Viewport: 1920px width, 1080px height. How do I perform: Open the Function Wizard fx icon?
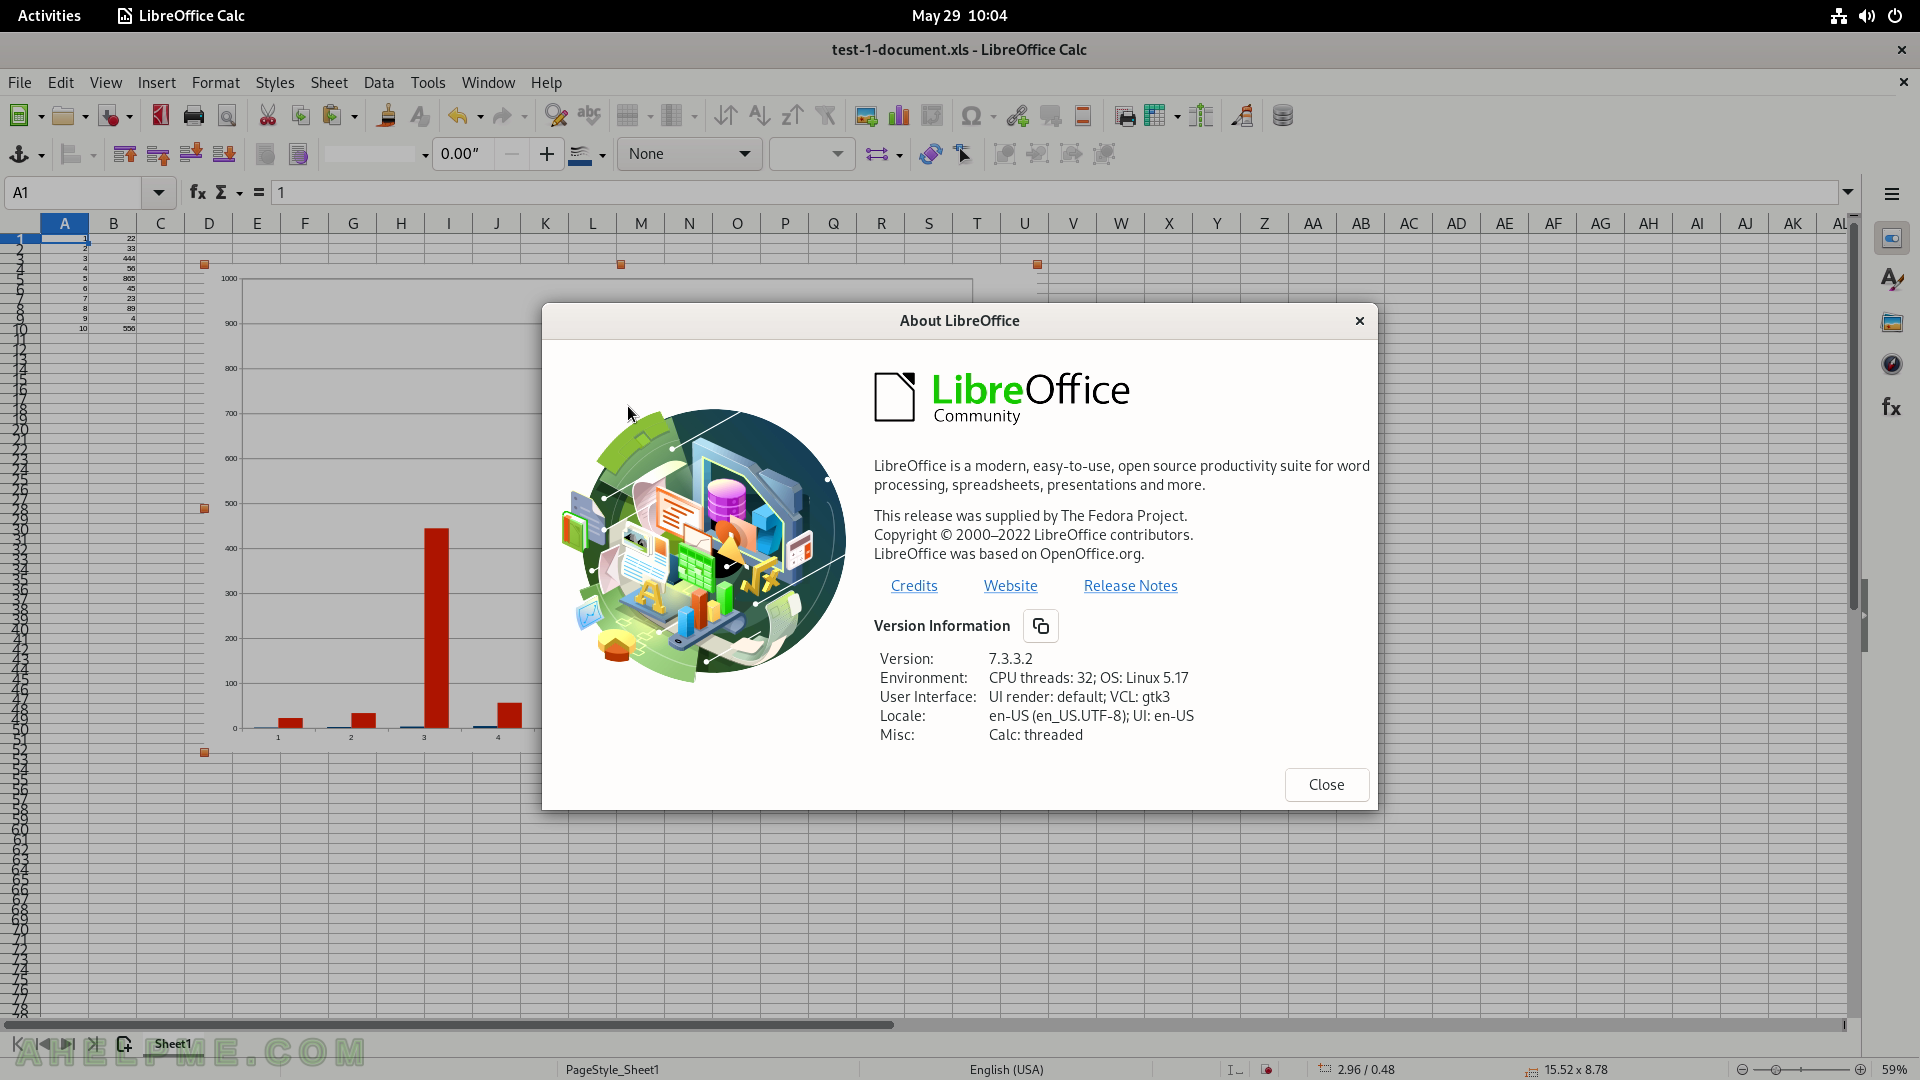(198, 192)
